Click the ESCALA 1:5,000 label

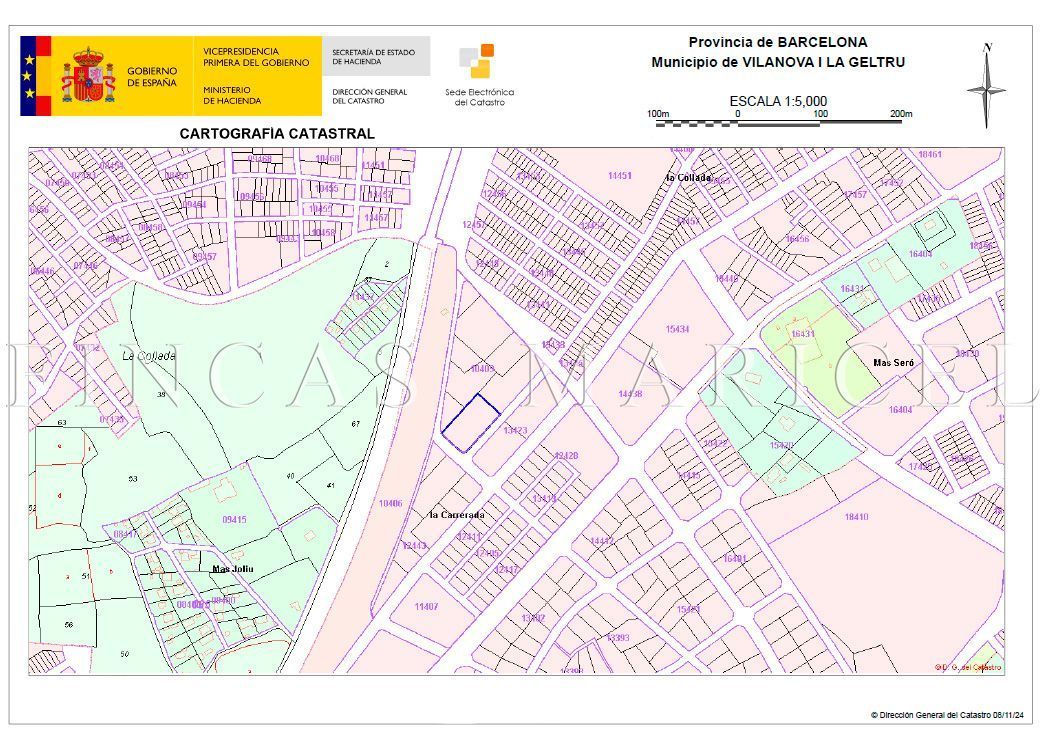click(x=778, y=101)
